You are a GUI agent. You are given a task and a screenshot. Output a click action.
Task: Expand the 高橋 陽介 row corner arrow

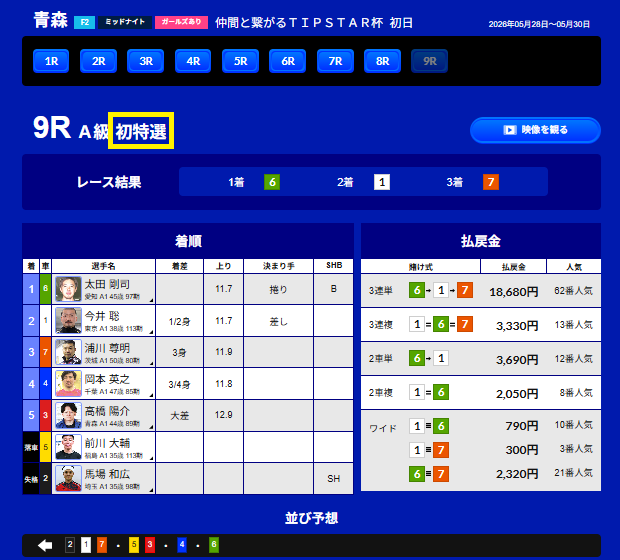coord(151,427)
